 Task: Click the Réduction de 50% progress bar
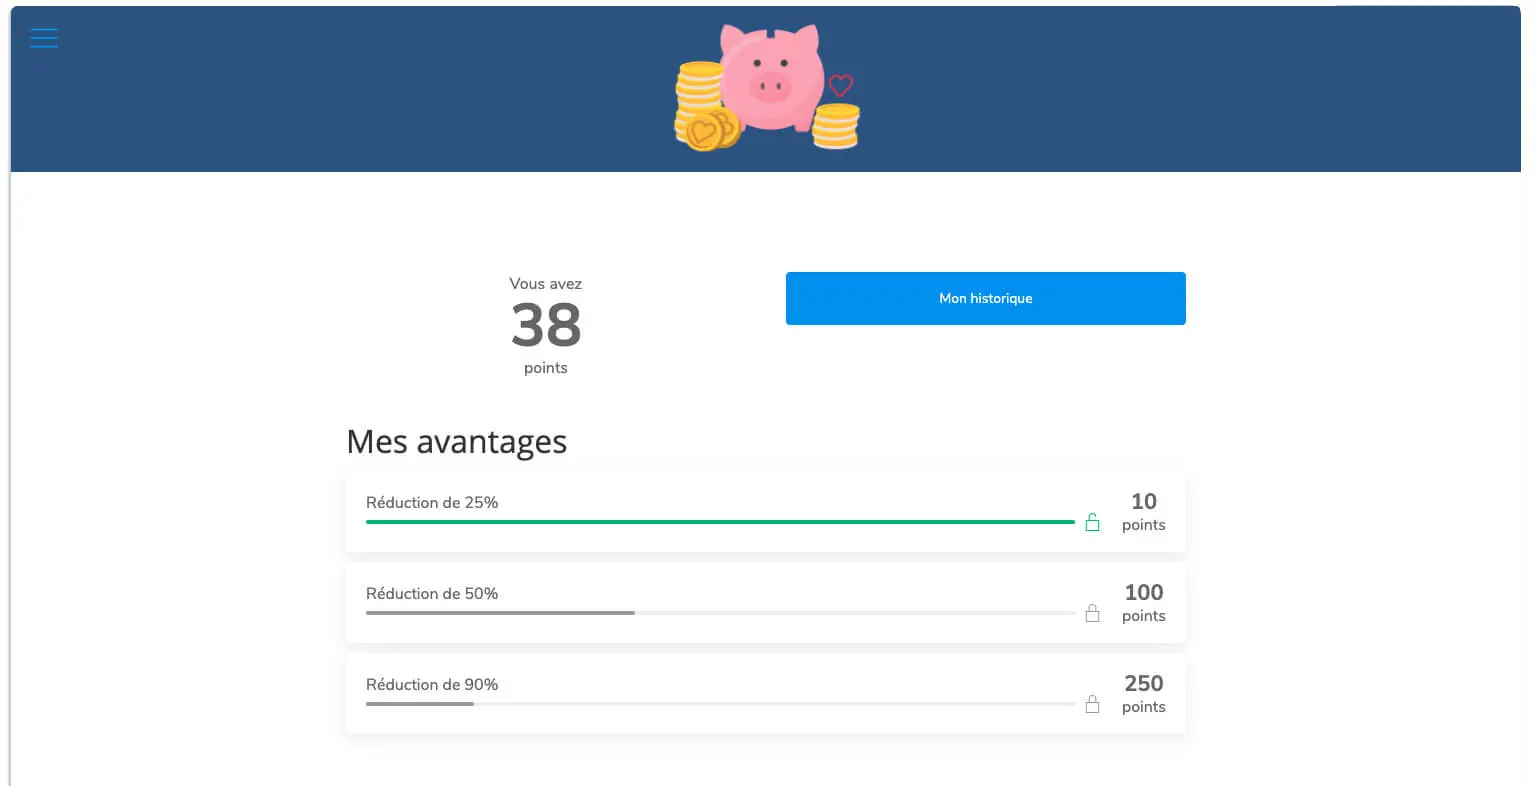(720, 613)
